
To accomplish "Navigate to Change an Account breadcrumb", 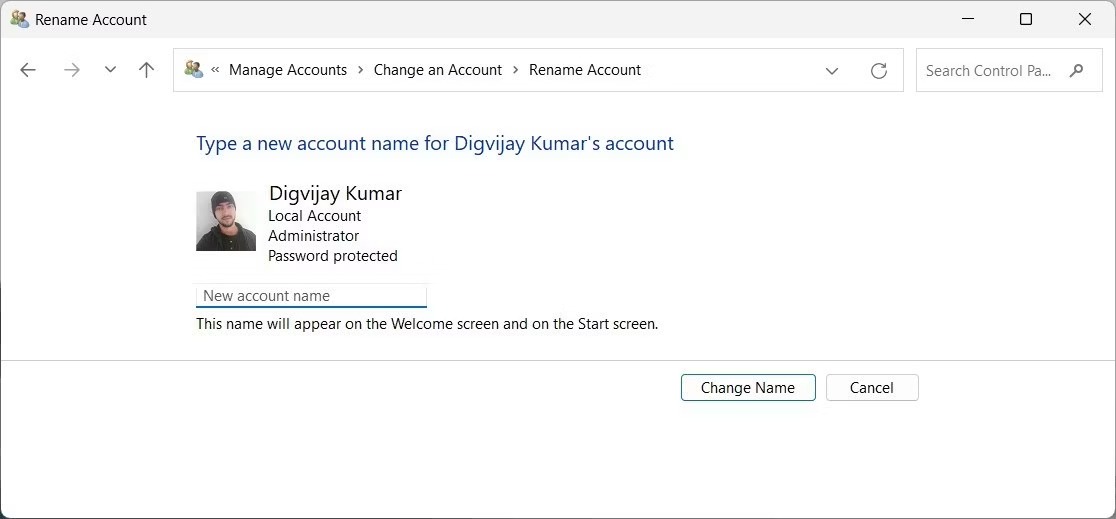I will 438,70.
